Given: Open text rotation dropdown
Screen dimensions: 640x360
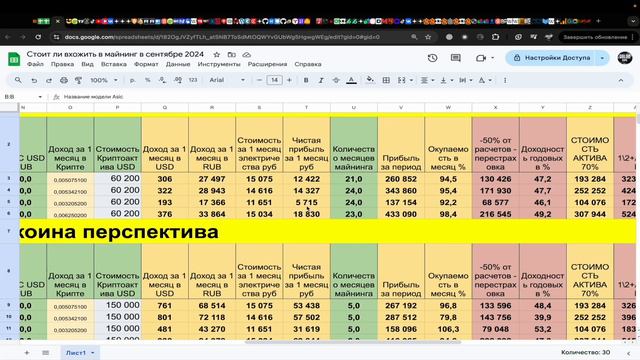Looking at the screenshot, I should (485, 80).
